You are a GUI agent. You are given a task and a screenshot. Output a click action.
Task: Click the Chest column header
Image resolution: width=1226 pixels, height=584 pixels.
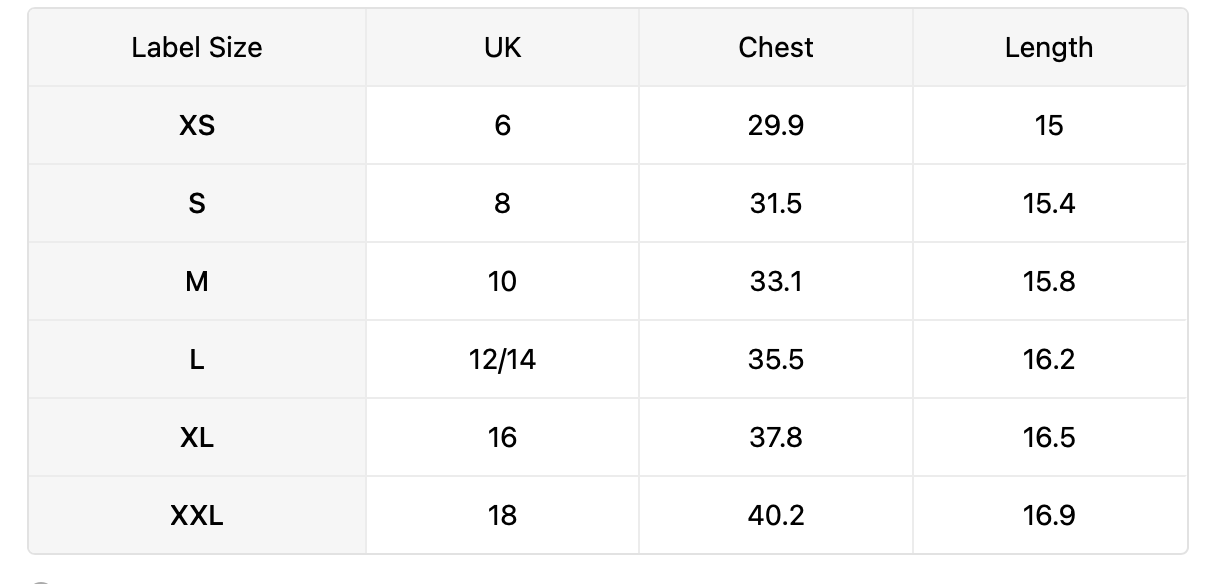pyautogui.click(x=776, y=48)
